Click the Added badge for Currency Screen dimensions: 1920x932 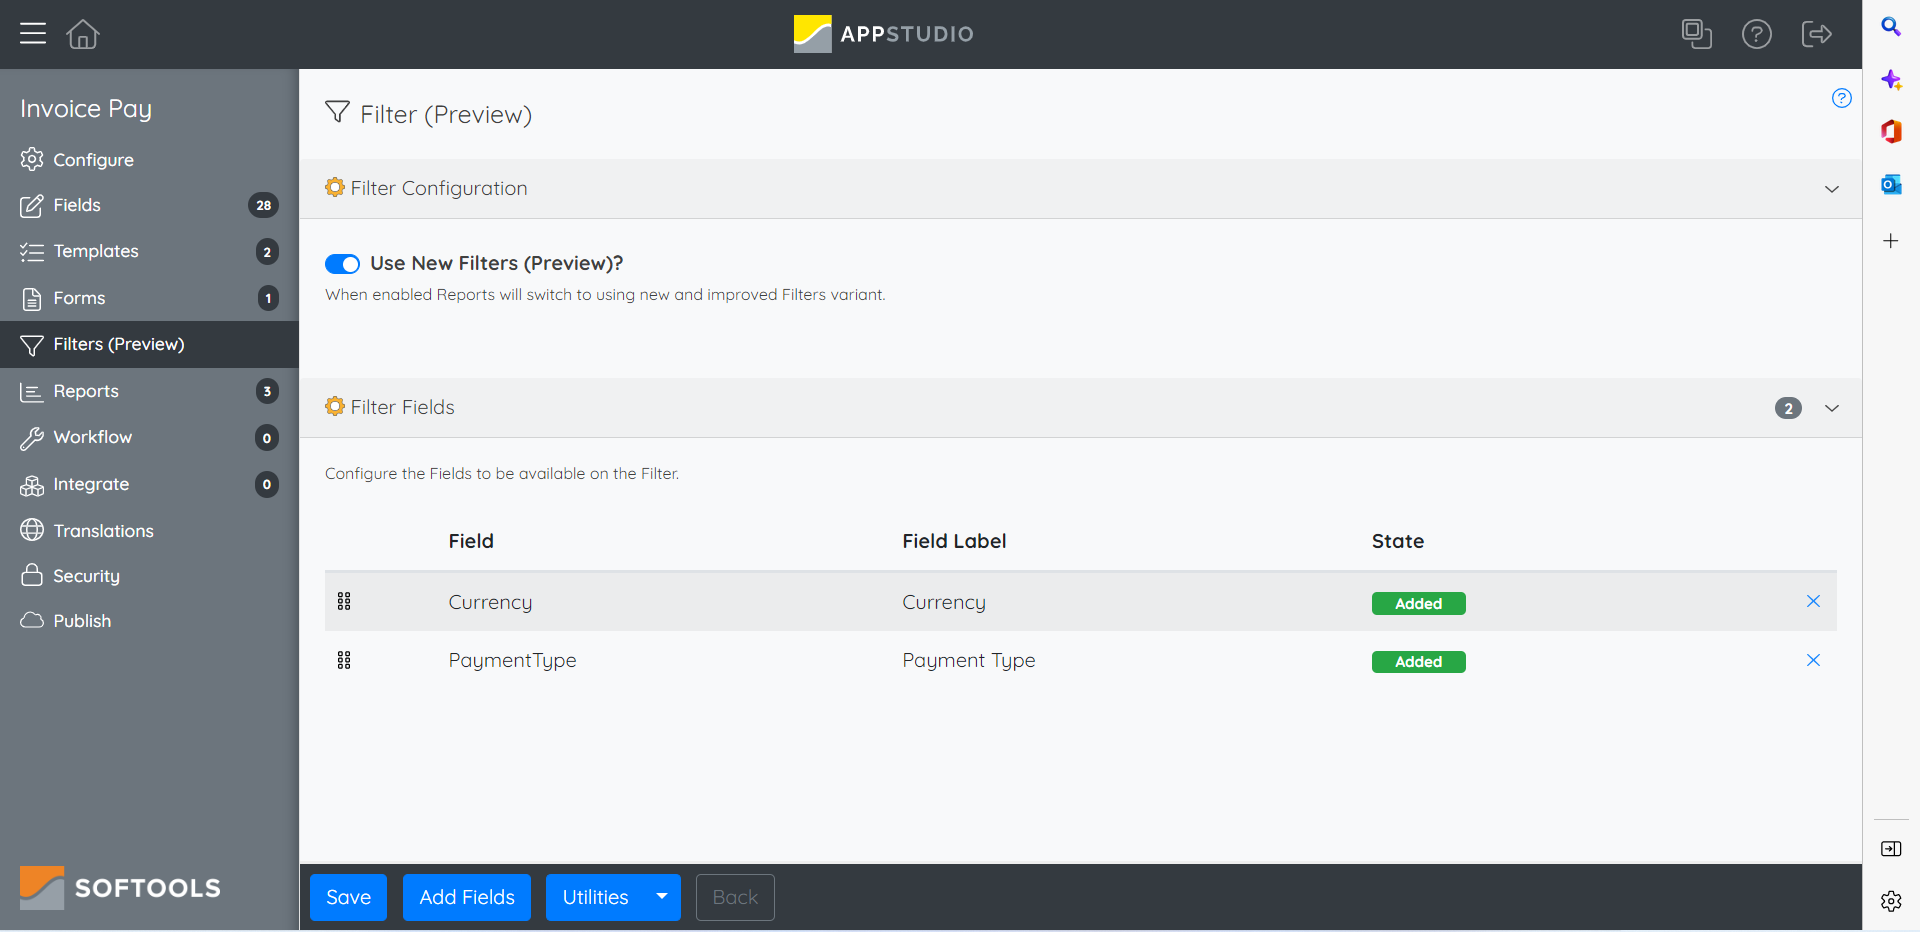point(1418,603)
